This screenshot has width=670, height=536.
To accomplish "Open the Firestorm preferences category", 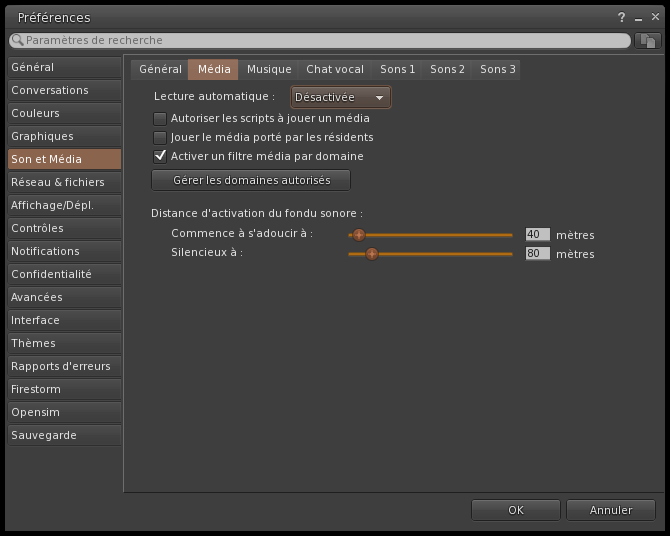I will tap(64, 389).
